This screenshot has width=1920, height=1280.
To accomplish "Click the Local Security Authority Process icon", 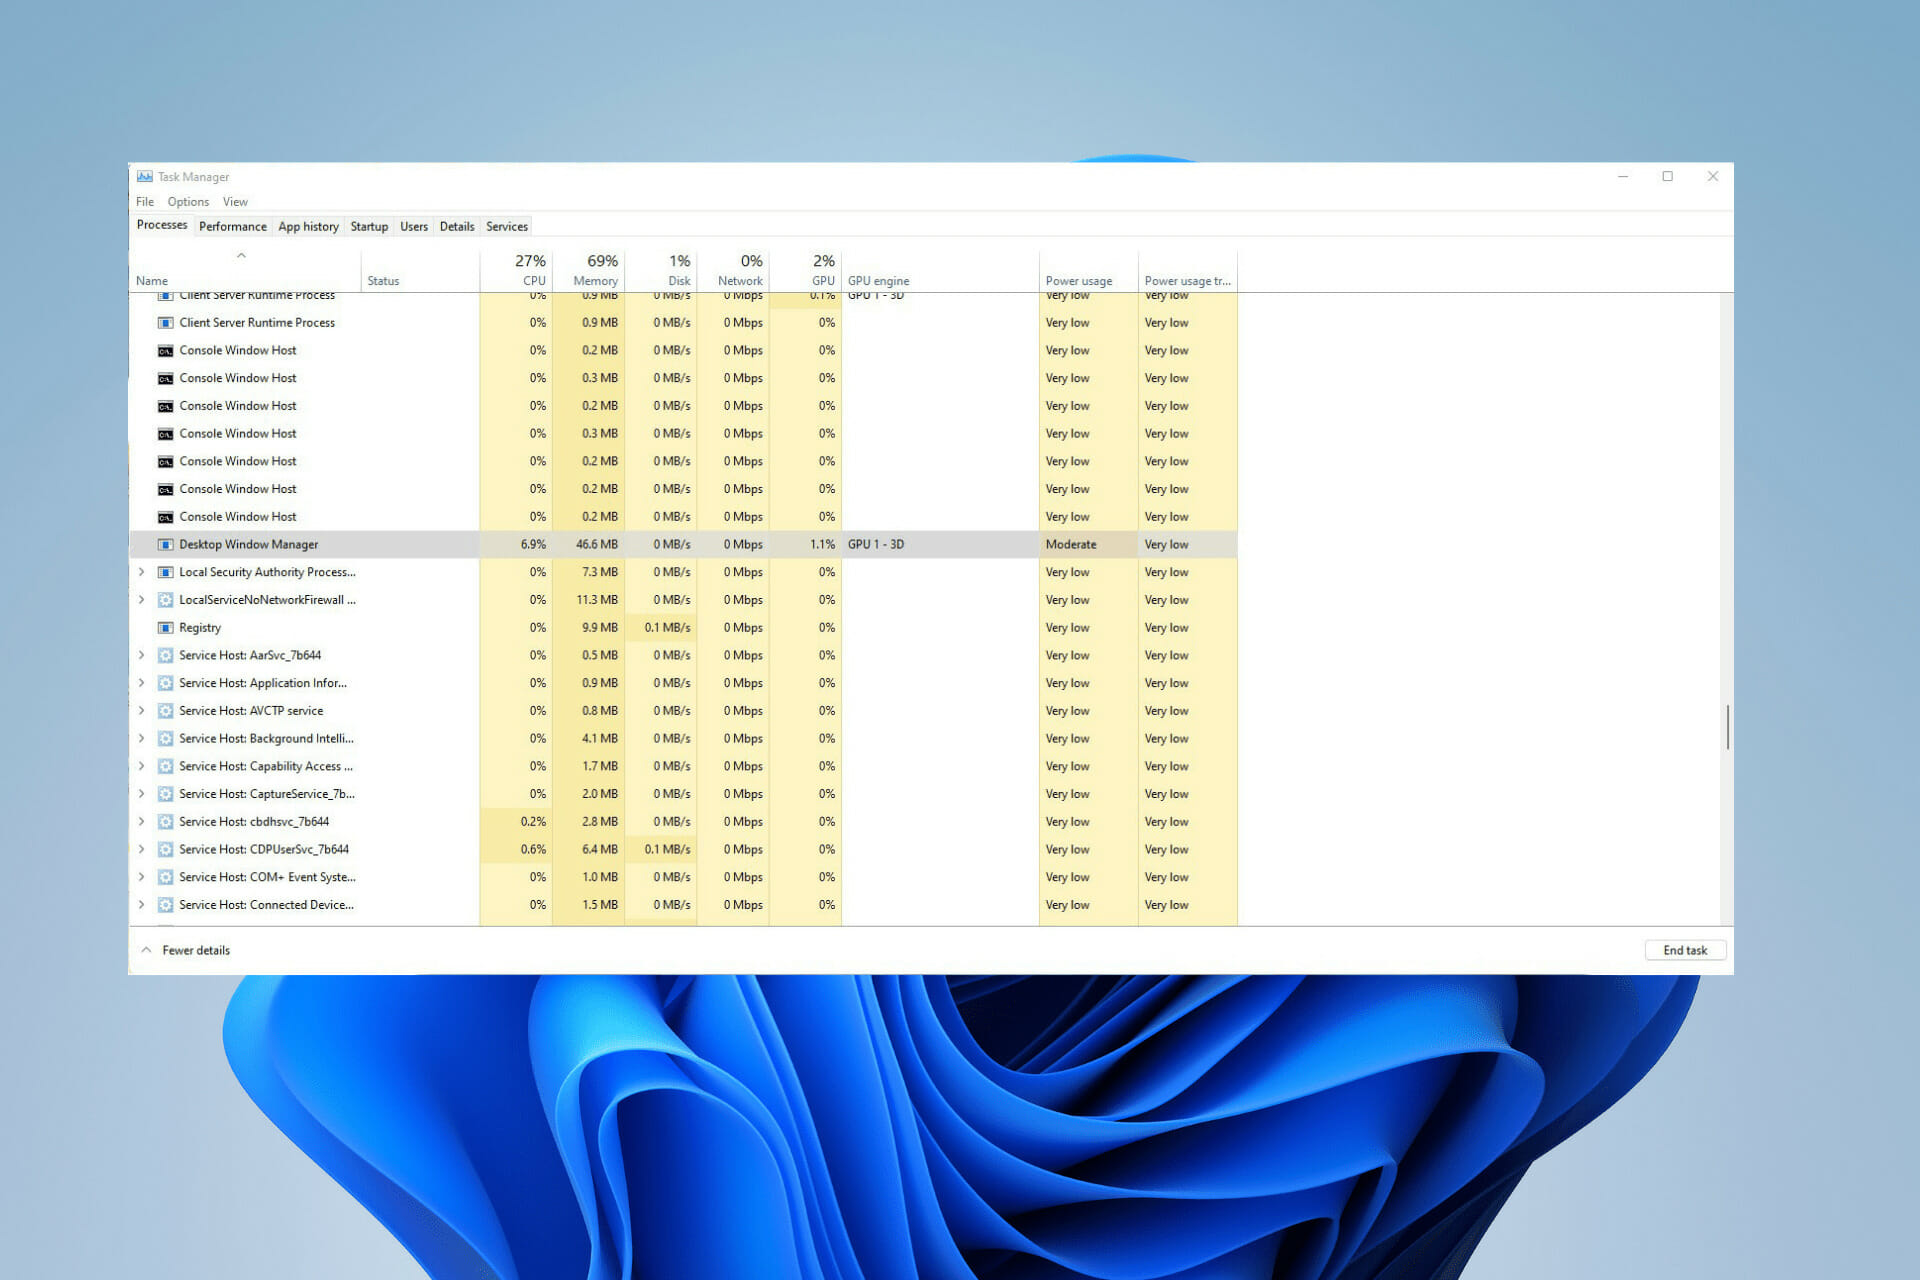I will 166,571.
